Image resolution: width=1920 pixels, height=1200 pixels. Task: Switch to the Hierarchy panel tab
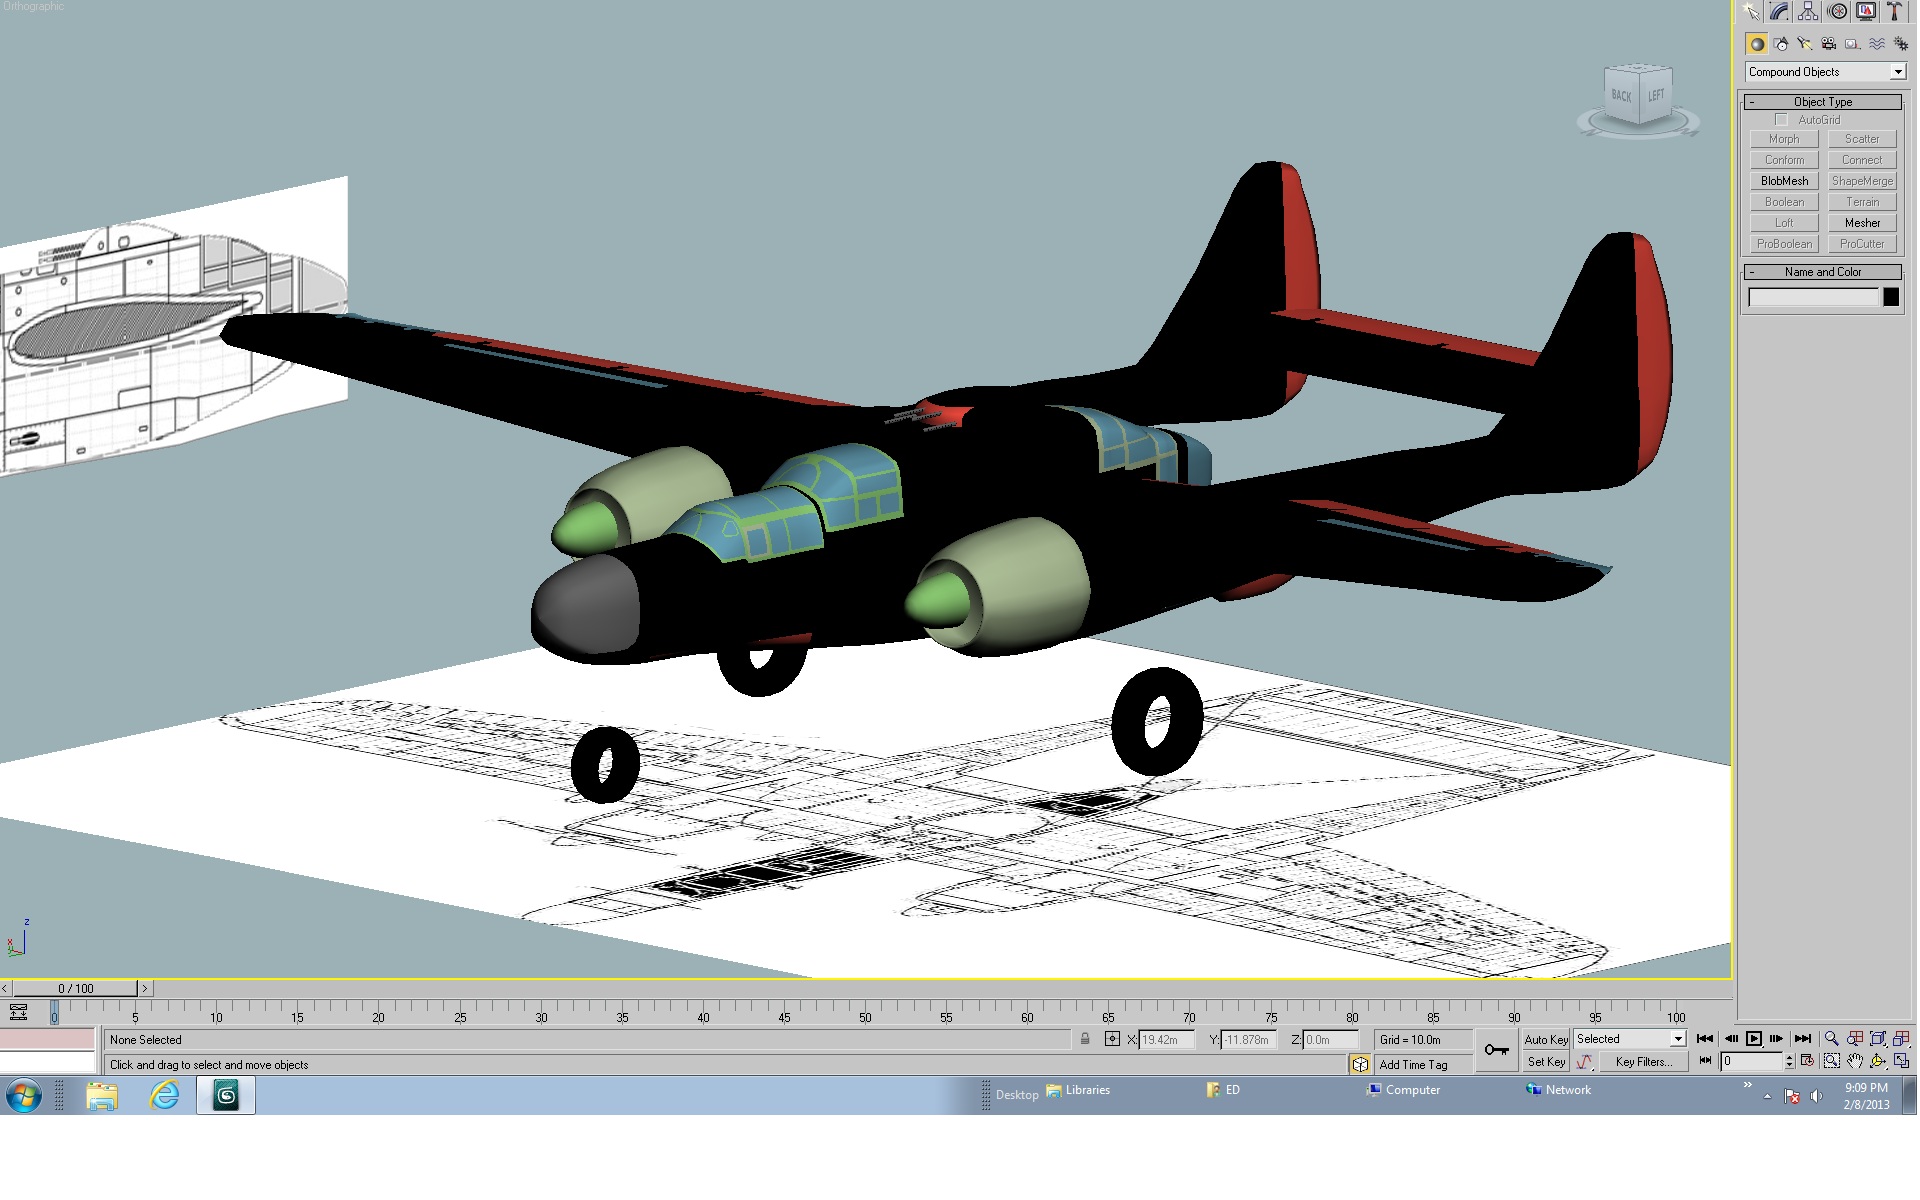point(1808,12)
